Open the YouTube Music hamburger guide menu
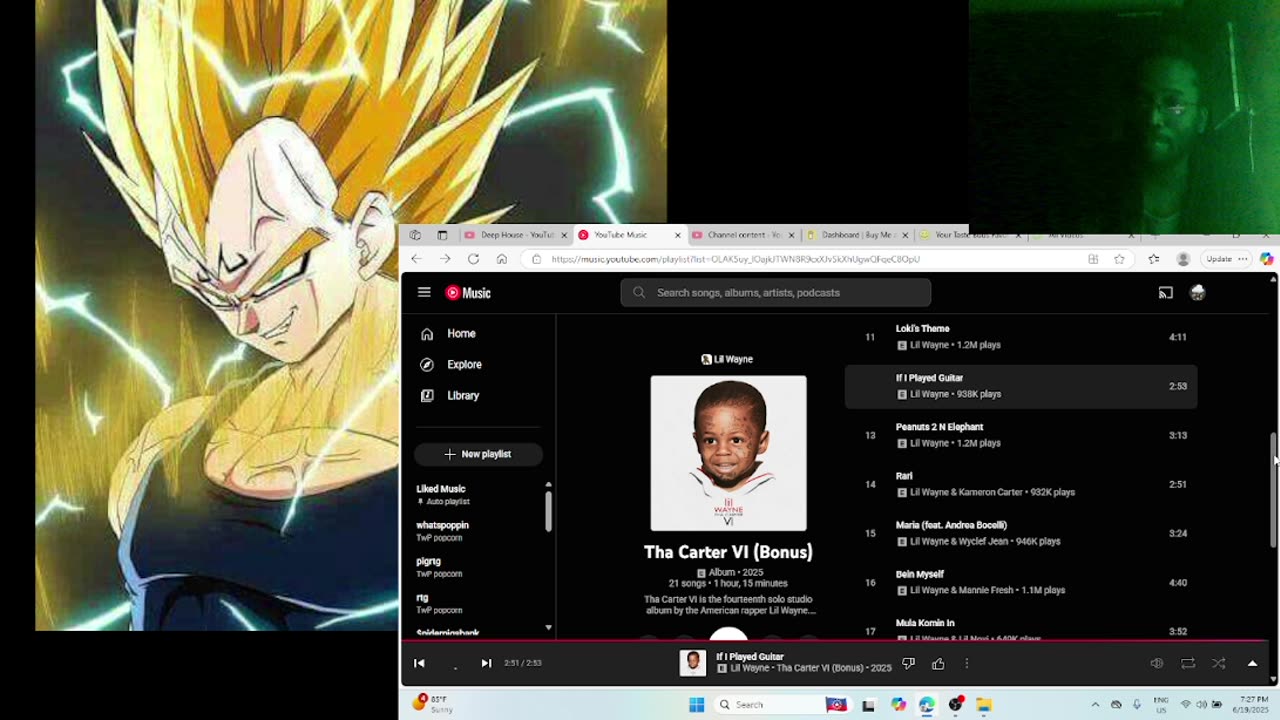 click(424, 292)
